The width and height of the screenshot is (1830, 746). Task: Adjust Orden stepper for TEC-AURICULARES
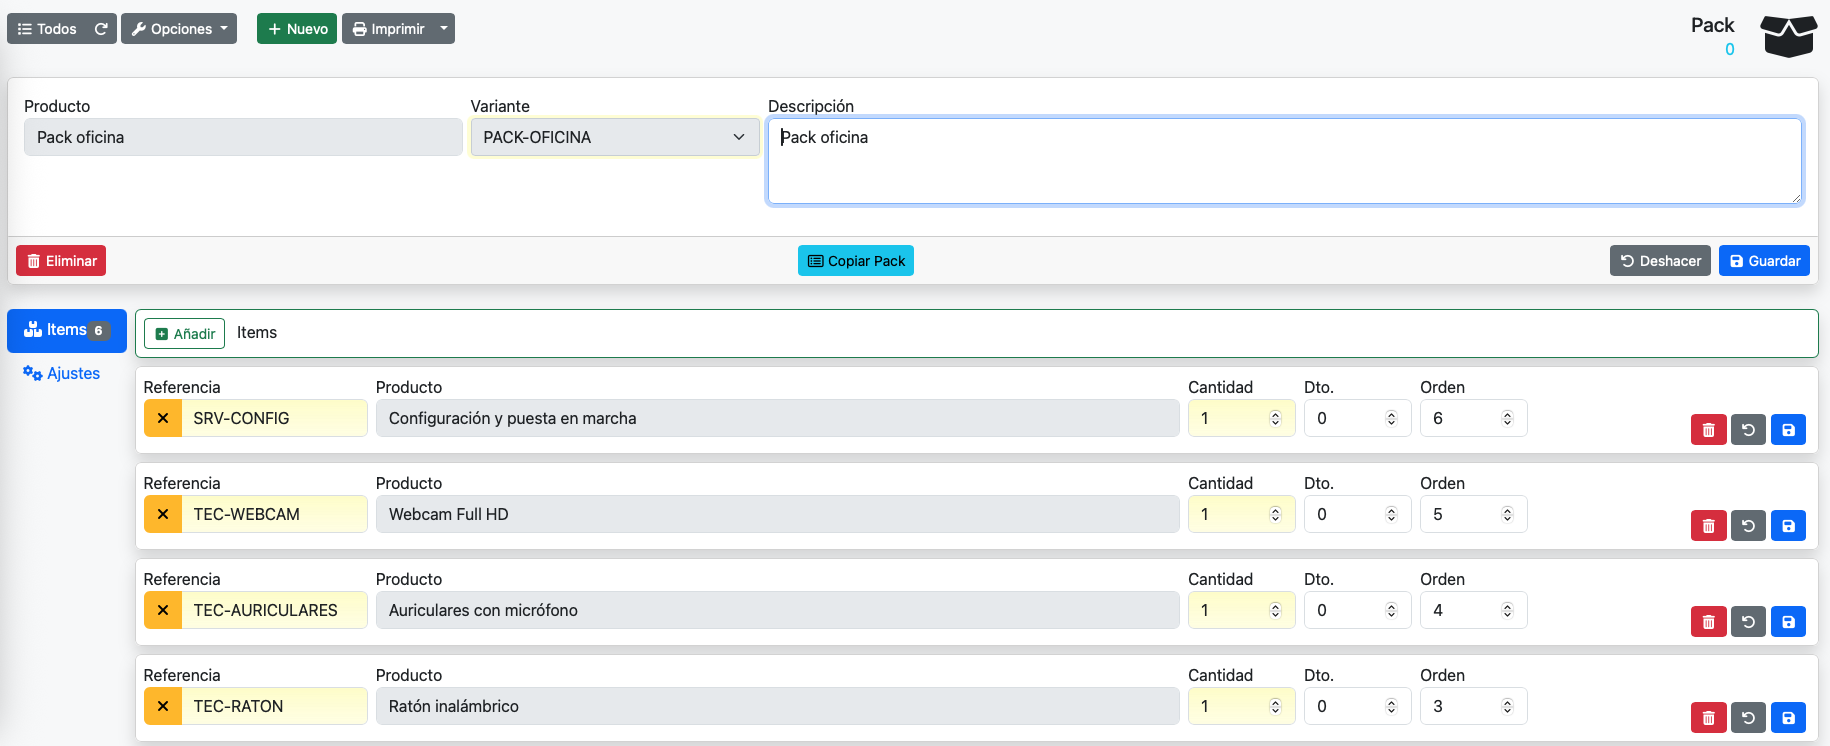[1507, 610]
